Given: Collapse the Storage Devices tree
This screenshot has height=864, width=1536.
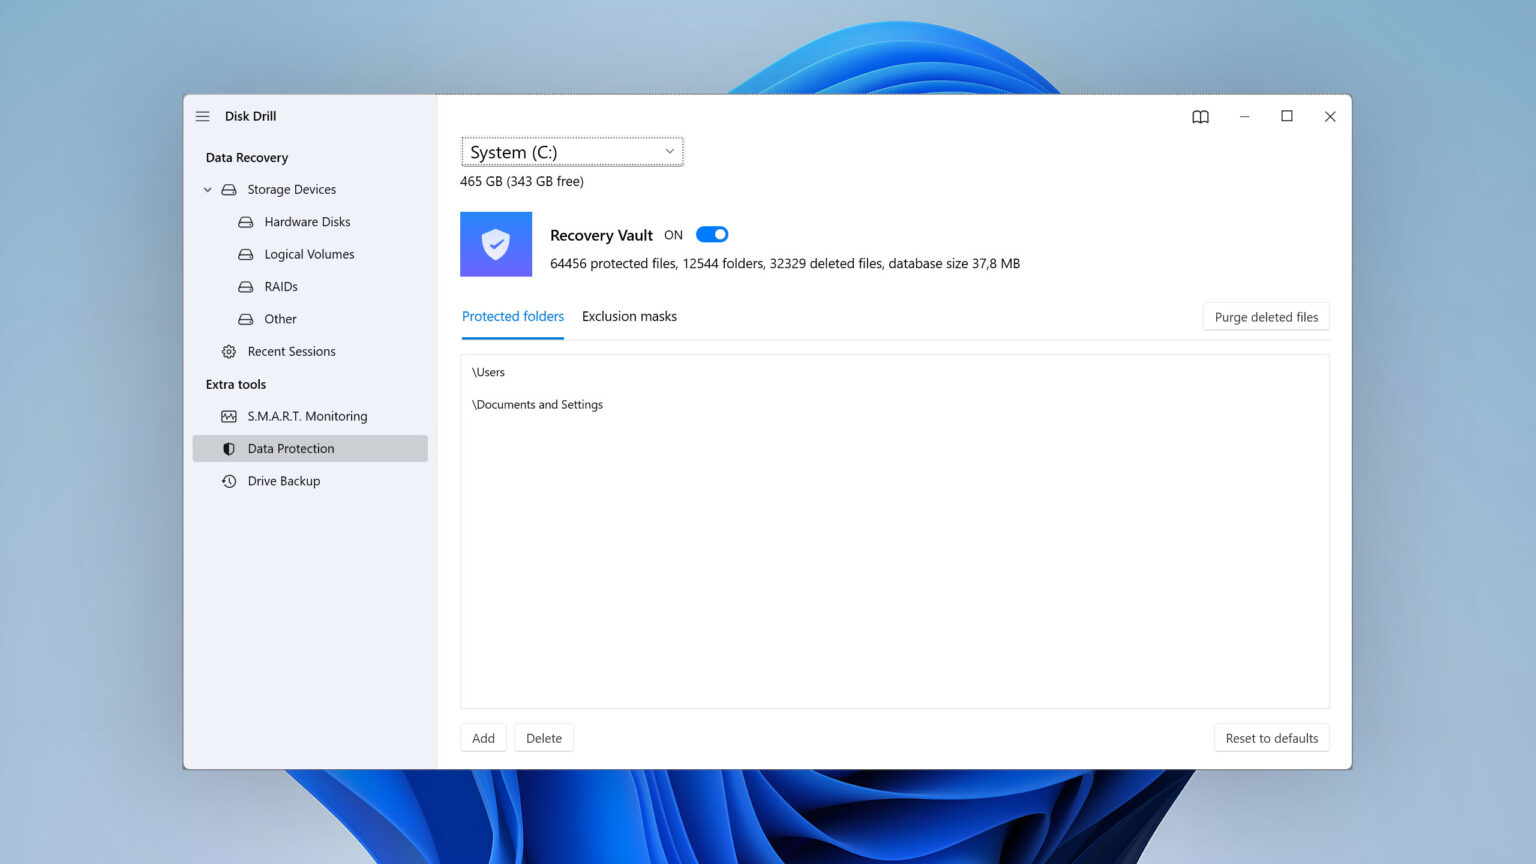Looking at the screenshot, I should point(208,189).
